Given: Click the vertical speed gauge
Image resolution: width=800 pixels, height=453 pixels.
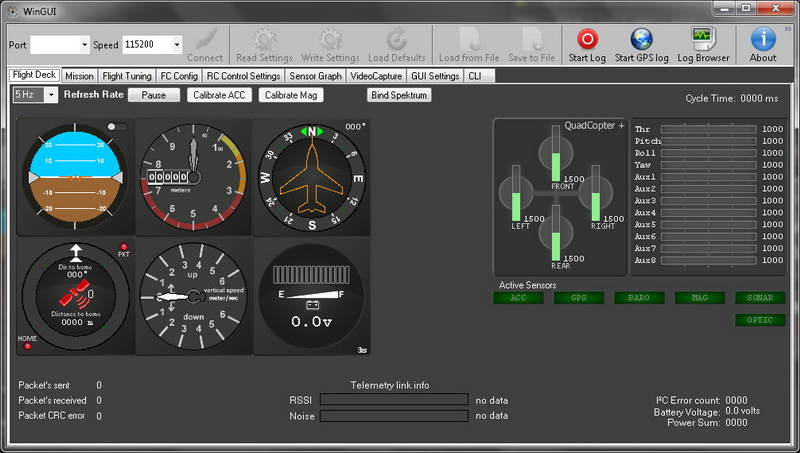Looking at the screenshot, I should click(x=193, y=296).
